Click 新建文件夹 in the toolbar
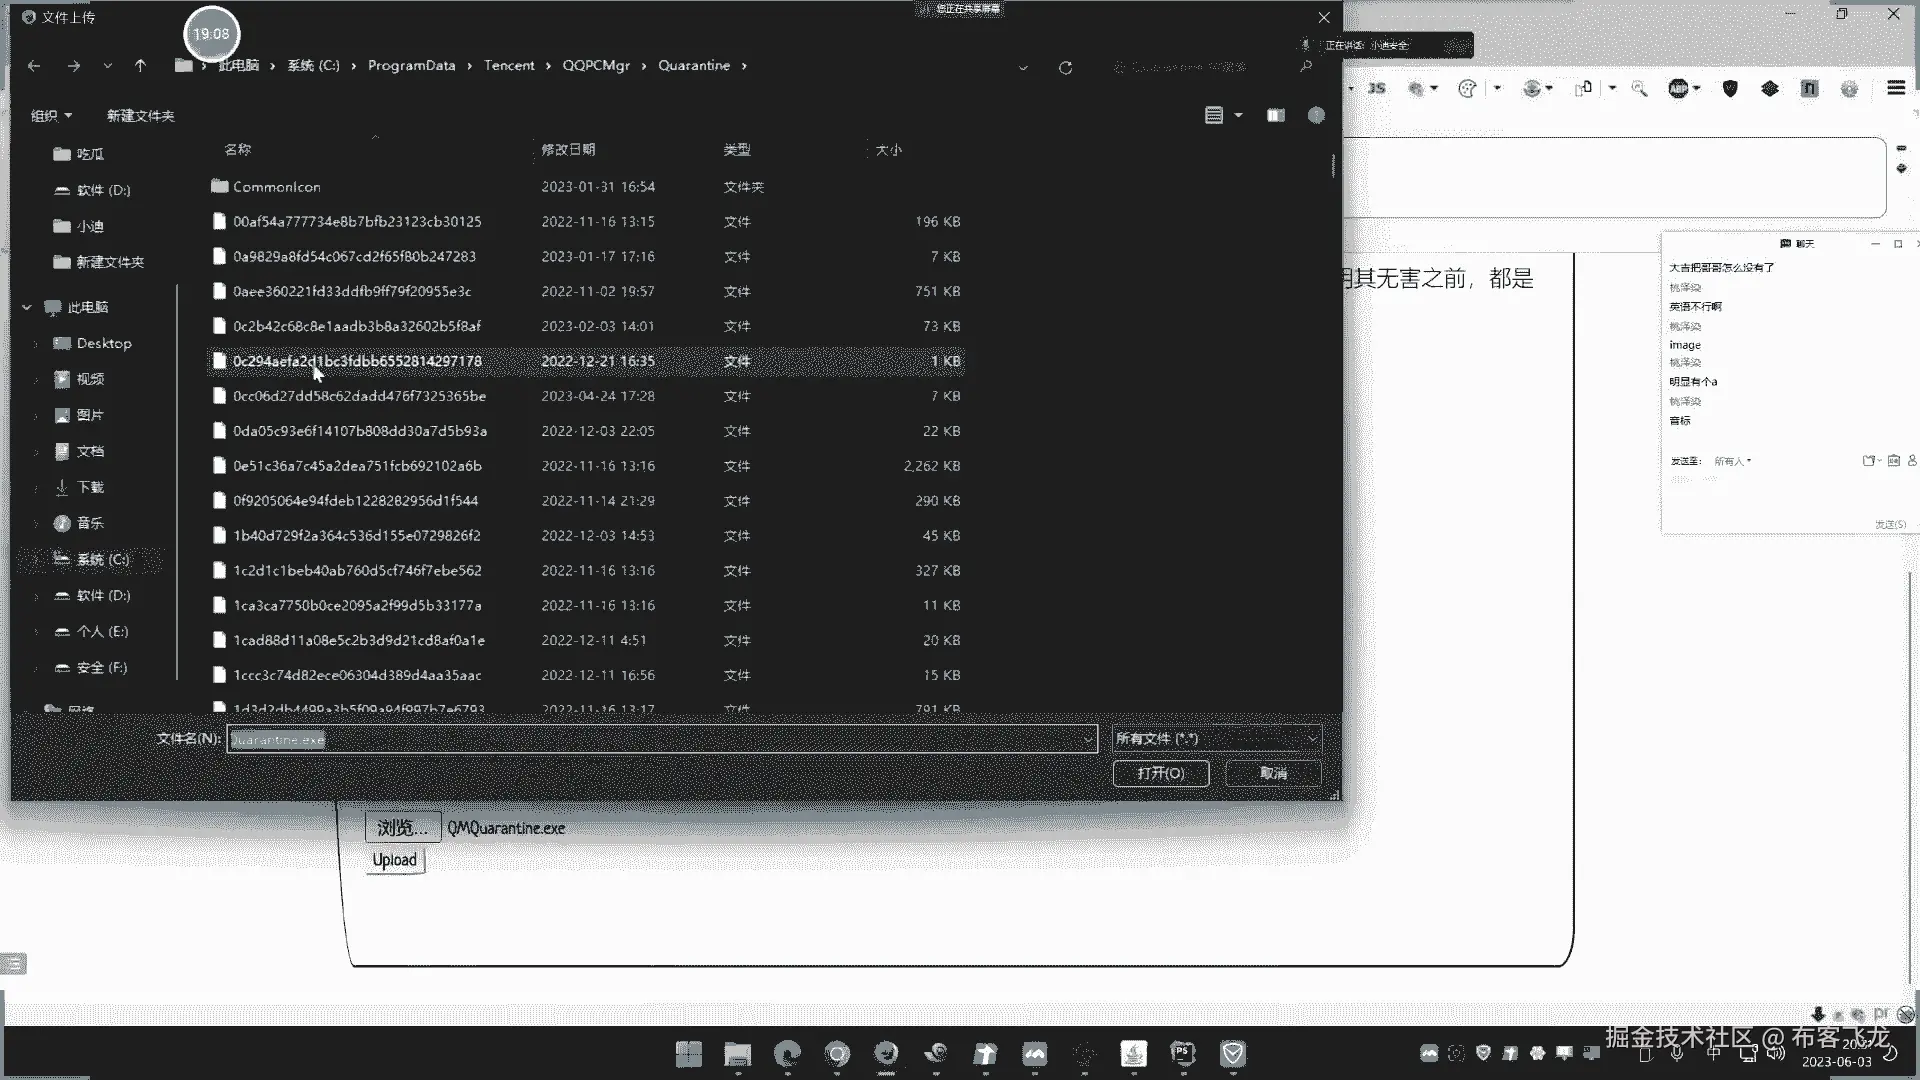1920x1080 pixels. [x=140, y=116]
